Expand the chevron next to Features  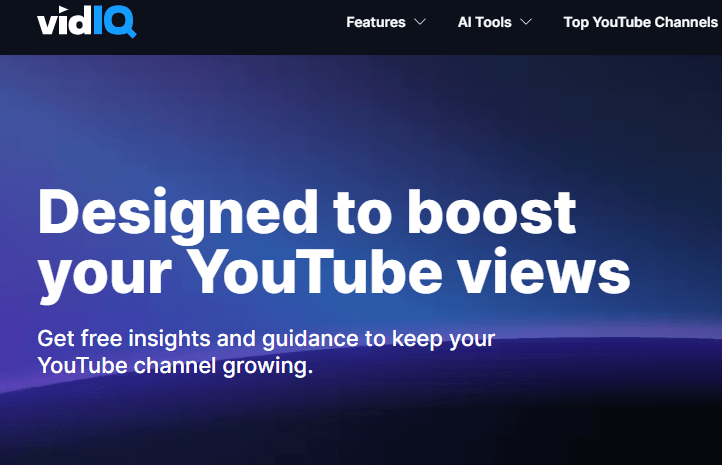(419, 22)
